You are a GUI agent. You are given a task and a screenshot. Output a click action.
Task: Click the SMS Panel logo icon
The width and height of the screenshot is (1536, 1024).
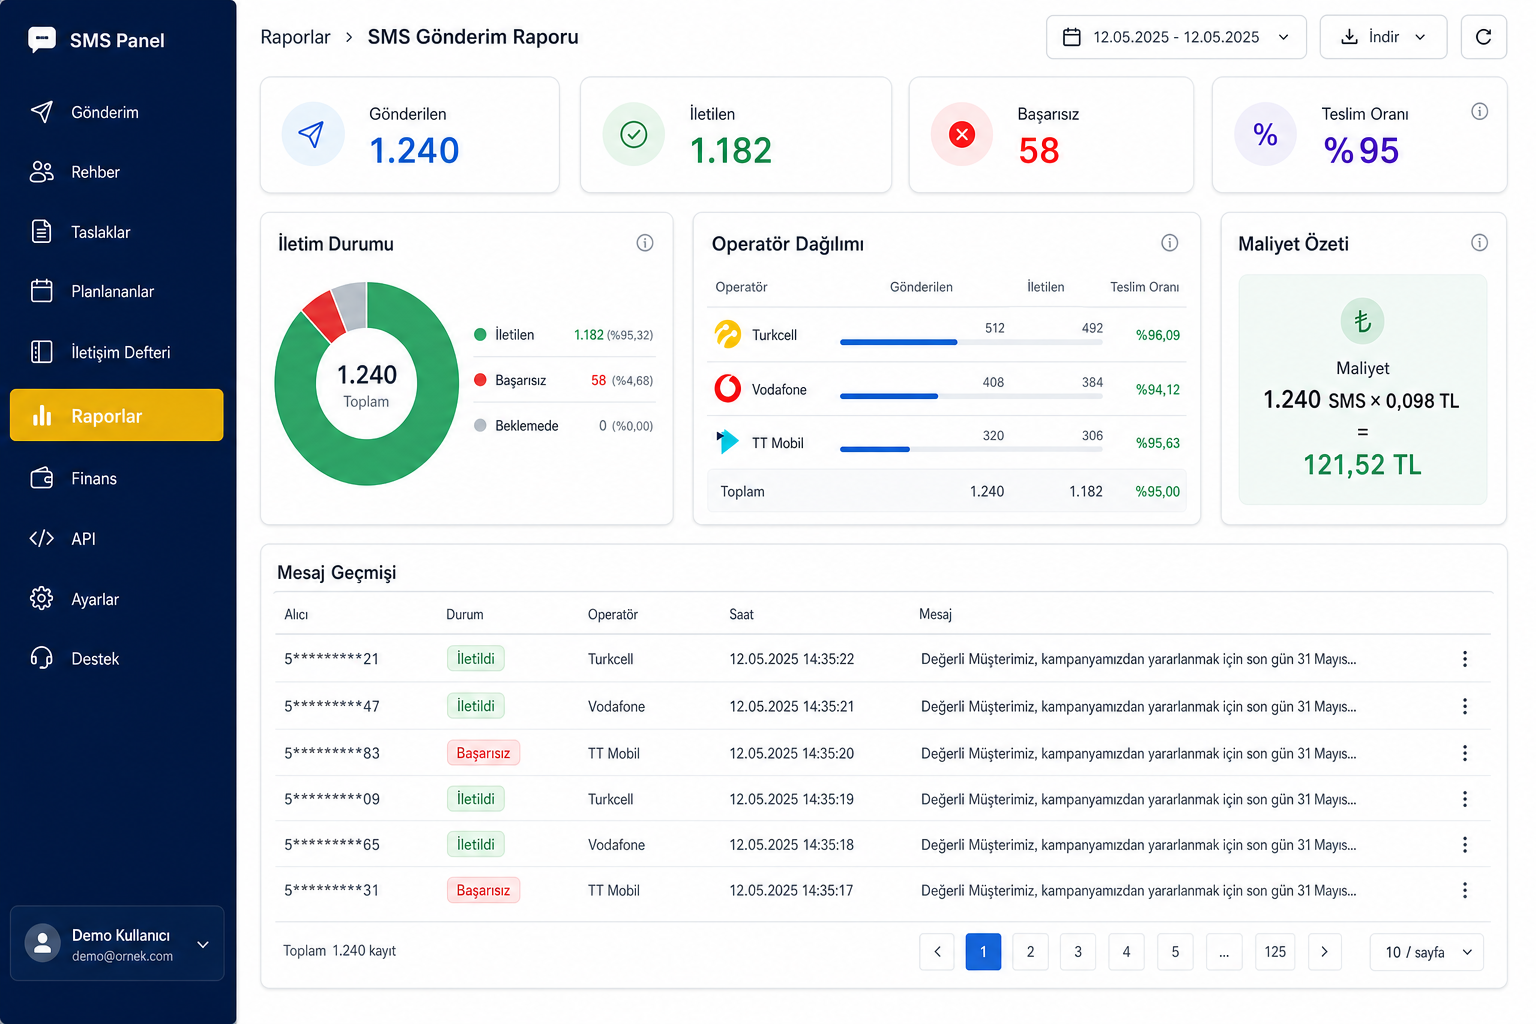(x=42, y=40)
